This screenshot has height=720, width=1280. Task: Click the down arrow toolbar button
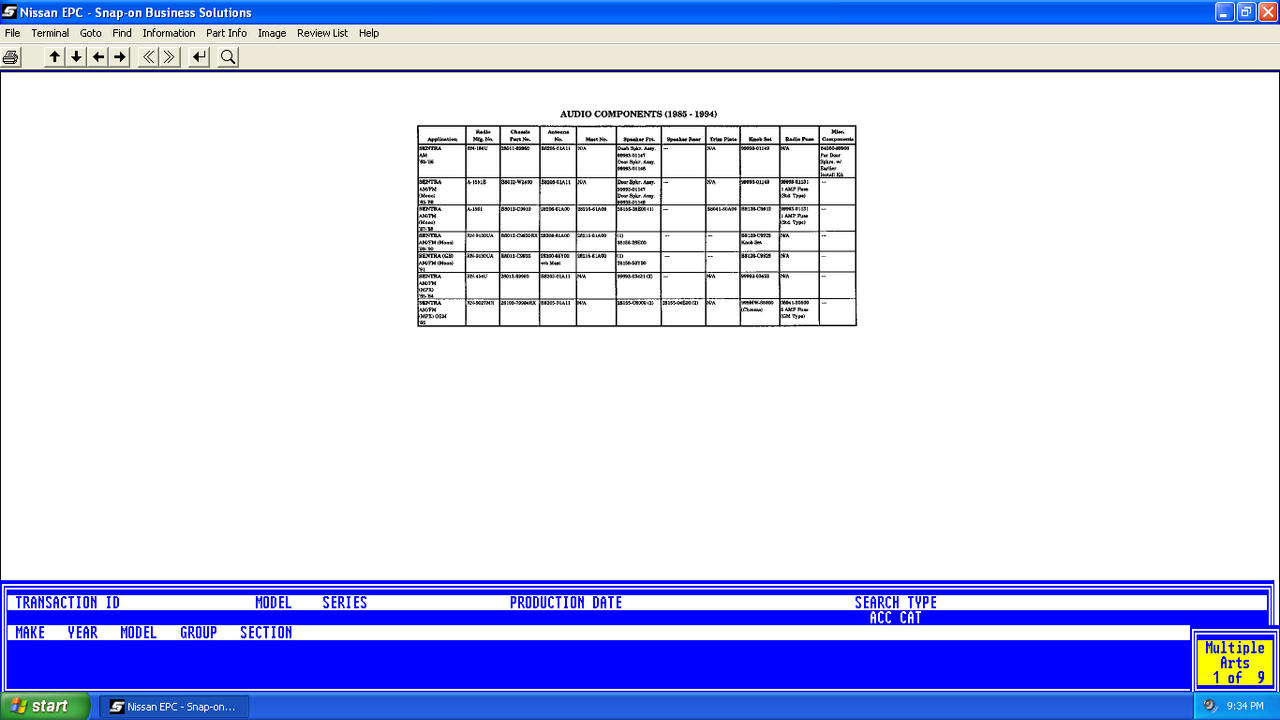76,57
